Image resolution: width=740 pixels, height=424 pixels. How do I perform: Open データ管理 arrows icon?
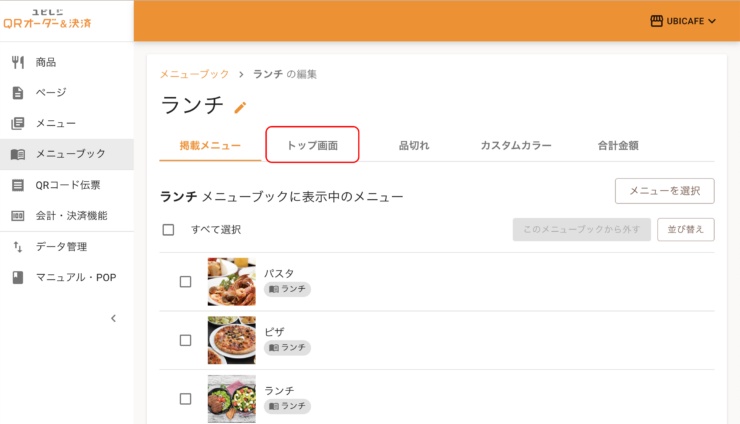(18, 246)
